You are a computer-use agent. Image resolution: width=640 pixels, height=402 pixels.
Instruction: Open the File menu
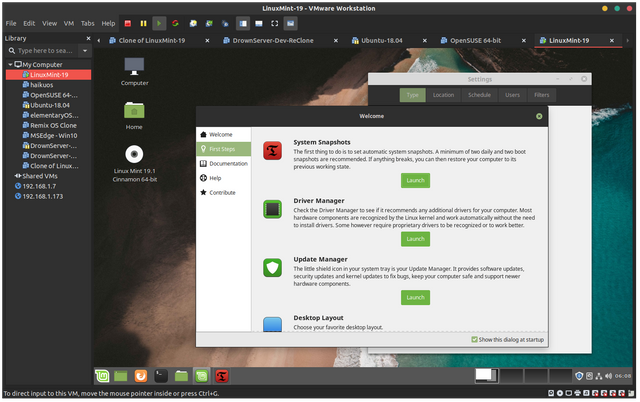(11, 23)
